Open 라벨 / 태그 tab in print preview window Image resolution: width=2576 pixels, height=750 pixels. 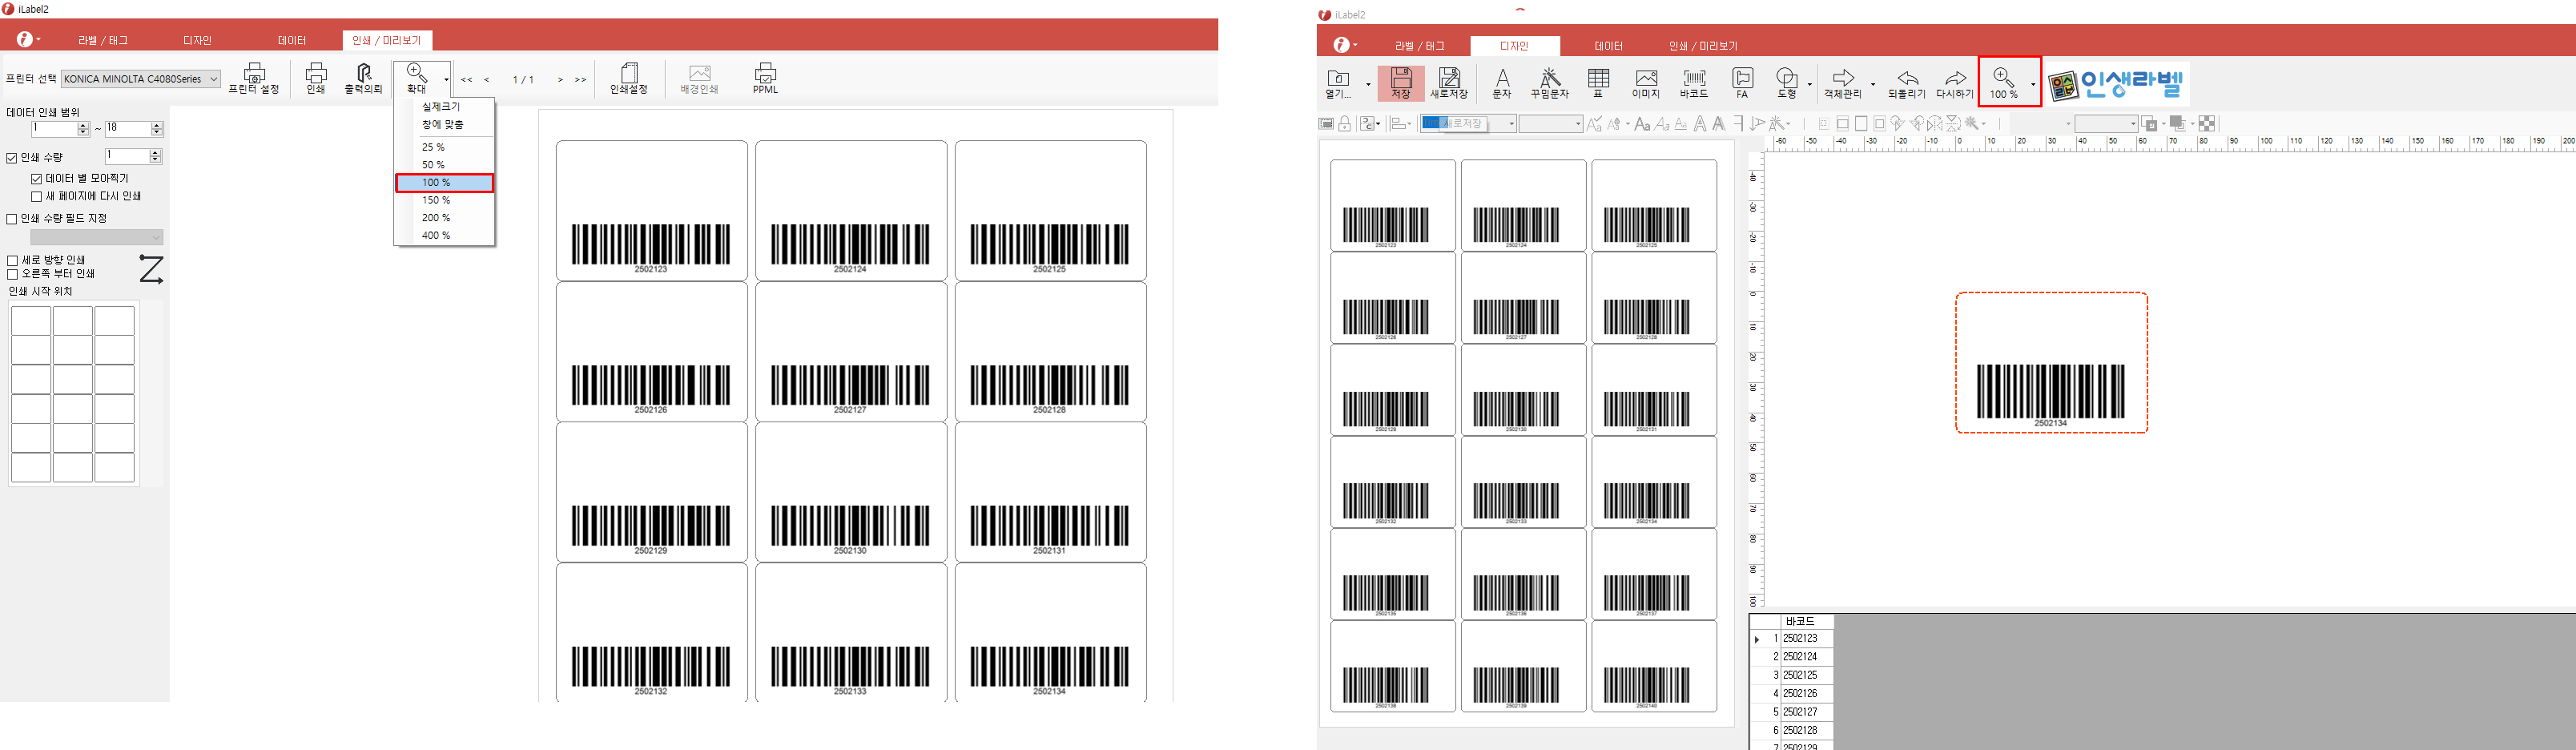click(x=103, y=41)
